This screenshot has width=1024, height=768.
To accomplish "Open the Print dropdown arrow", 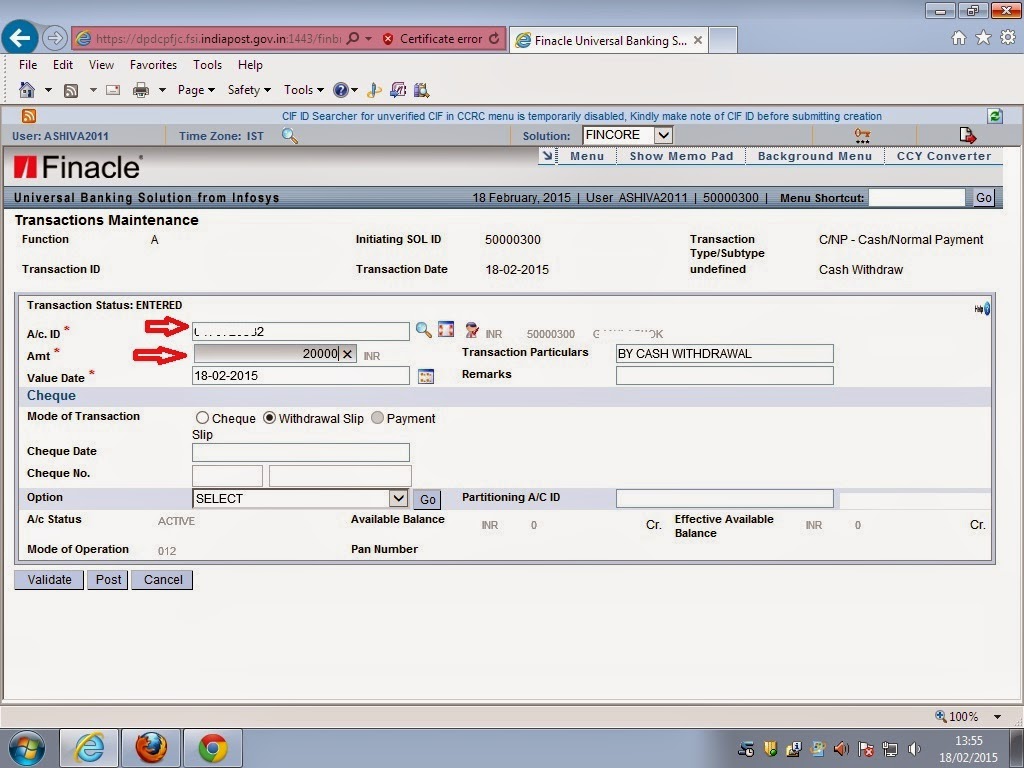I will [162, 90].
